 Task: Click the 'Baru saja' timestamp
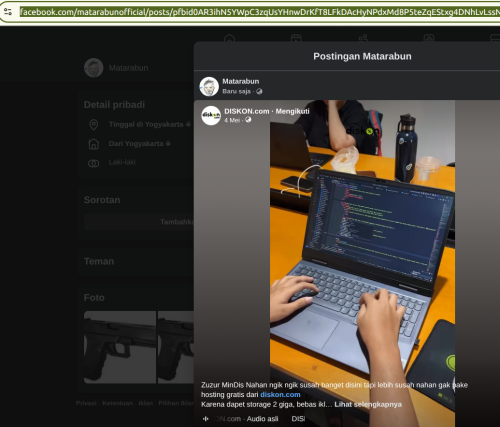point(236,91)
